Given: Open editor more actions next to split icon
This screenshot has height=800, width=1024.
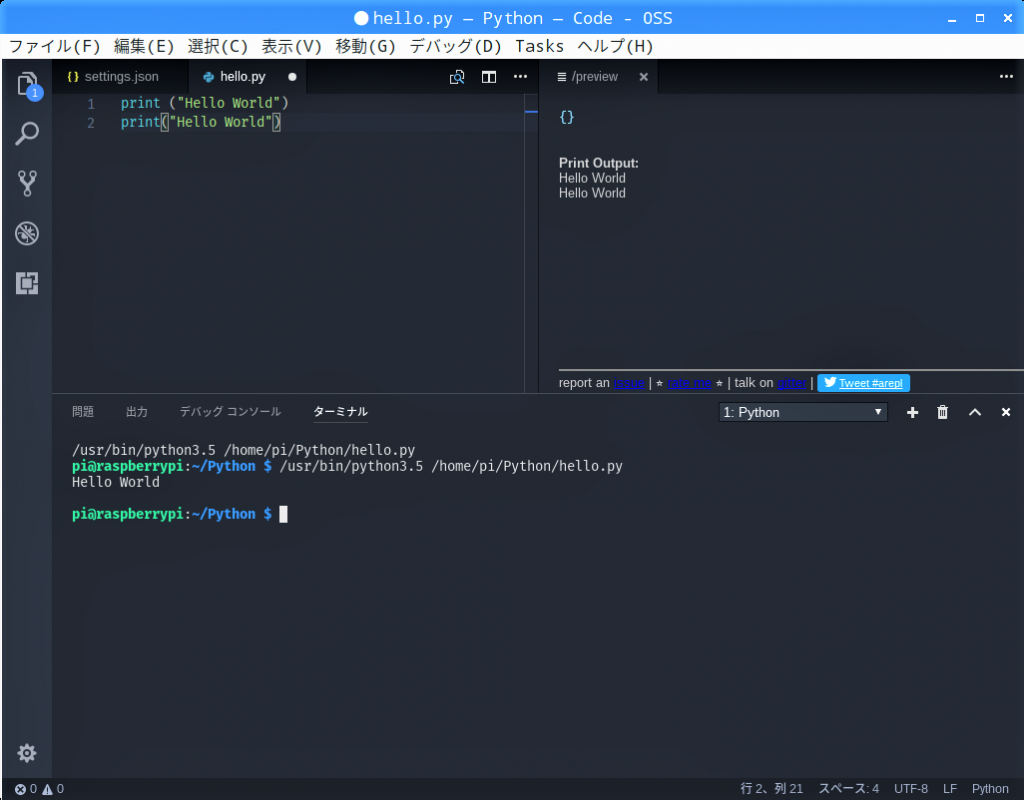Looking at the screenshot, I should (520, 77).
